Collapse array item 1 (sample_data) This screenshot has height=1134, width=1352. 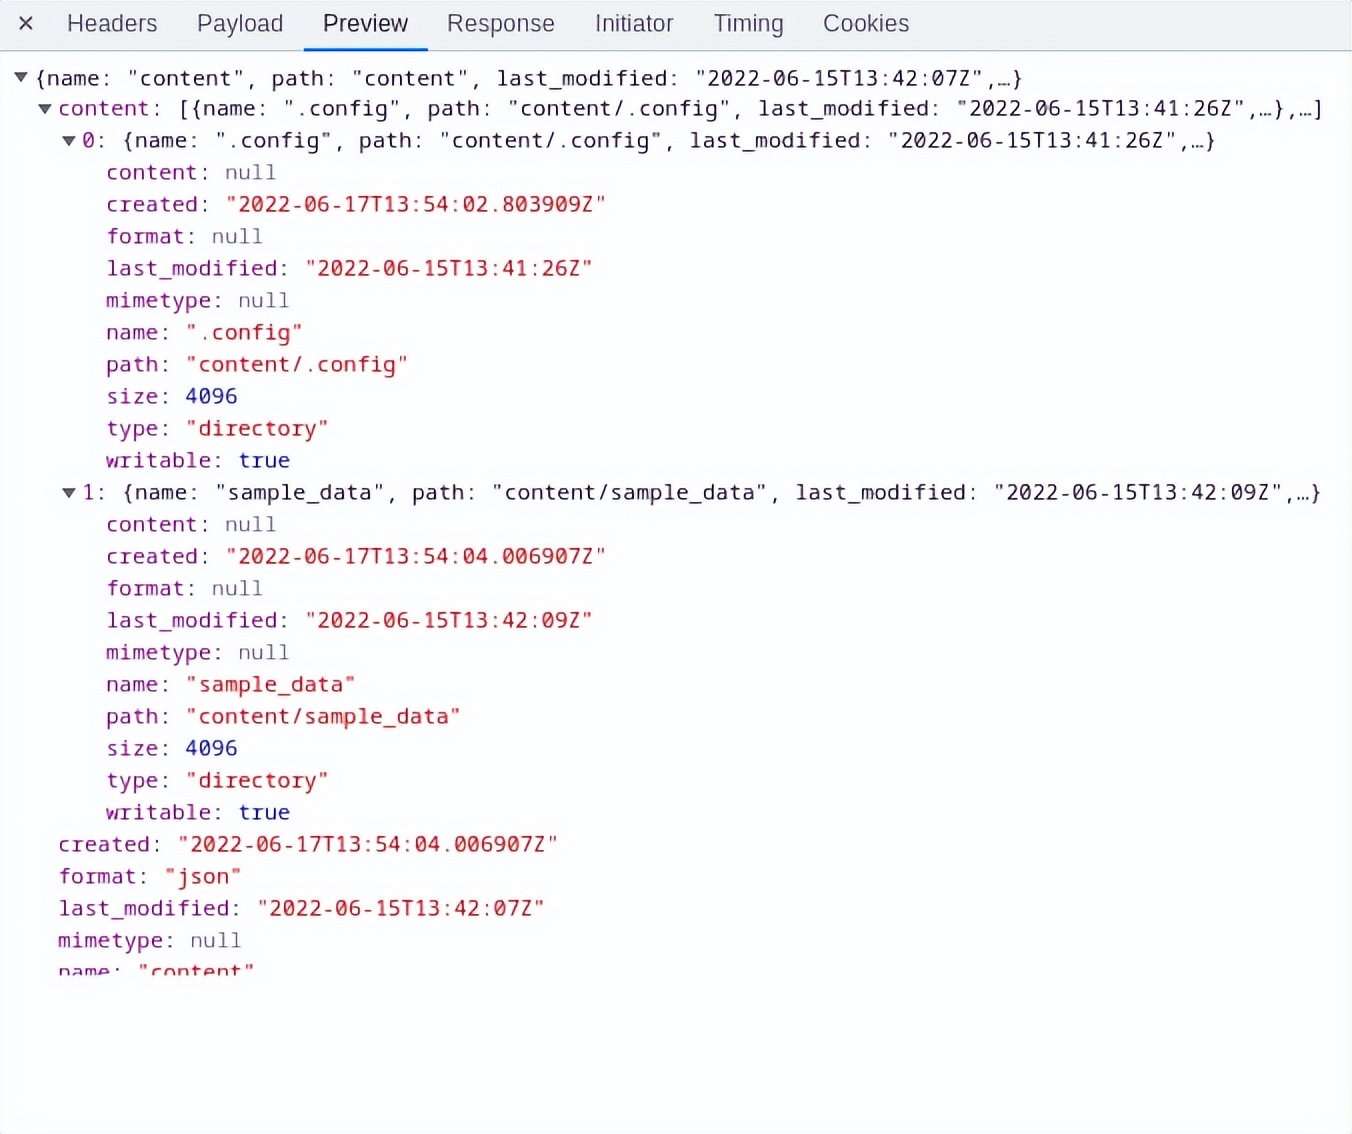click(68, 492)
